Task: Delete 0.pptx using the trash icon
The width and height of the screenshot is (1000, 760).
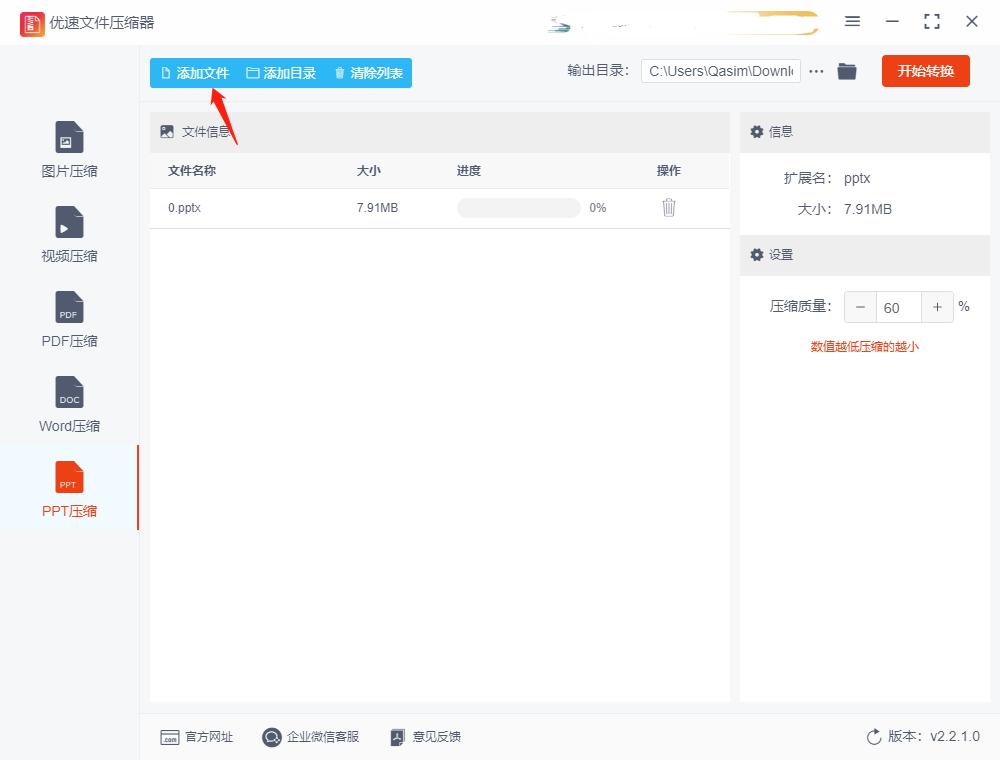Action: [x=668, y=207]
